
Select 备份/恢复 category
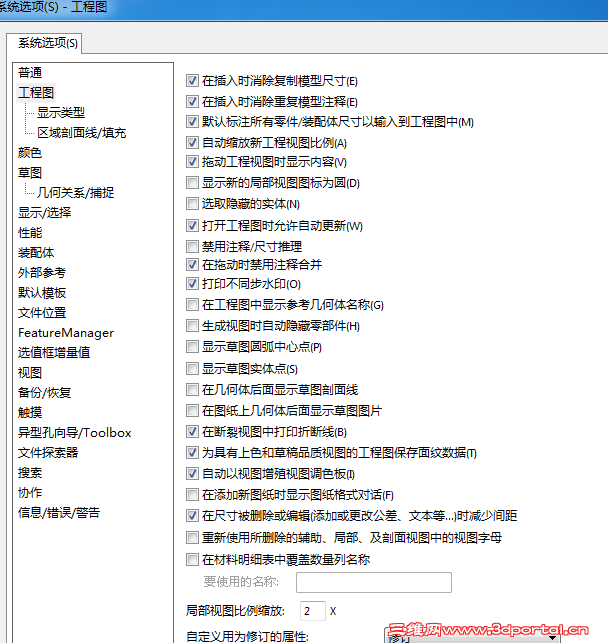click(x=45, y=392)
